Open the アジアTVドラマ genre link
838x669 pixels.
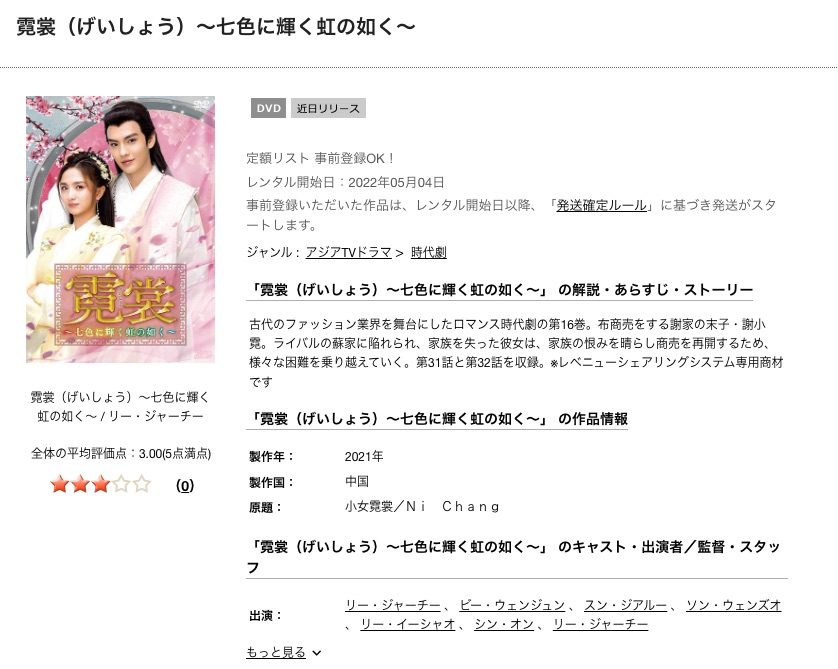(x=348, y=252)
